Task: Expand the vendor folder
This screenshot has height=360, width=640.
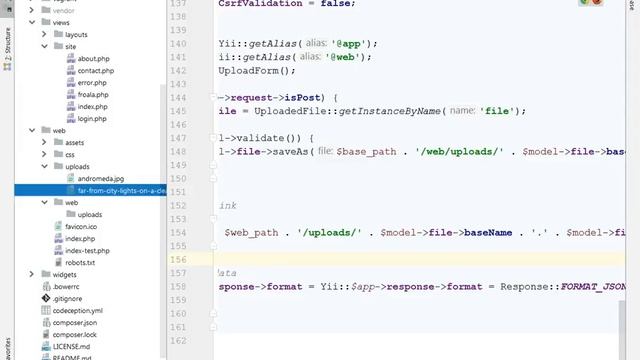Action: click(32, 10)
